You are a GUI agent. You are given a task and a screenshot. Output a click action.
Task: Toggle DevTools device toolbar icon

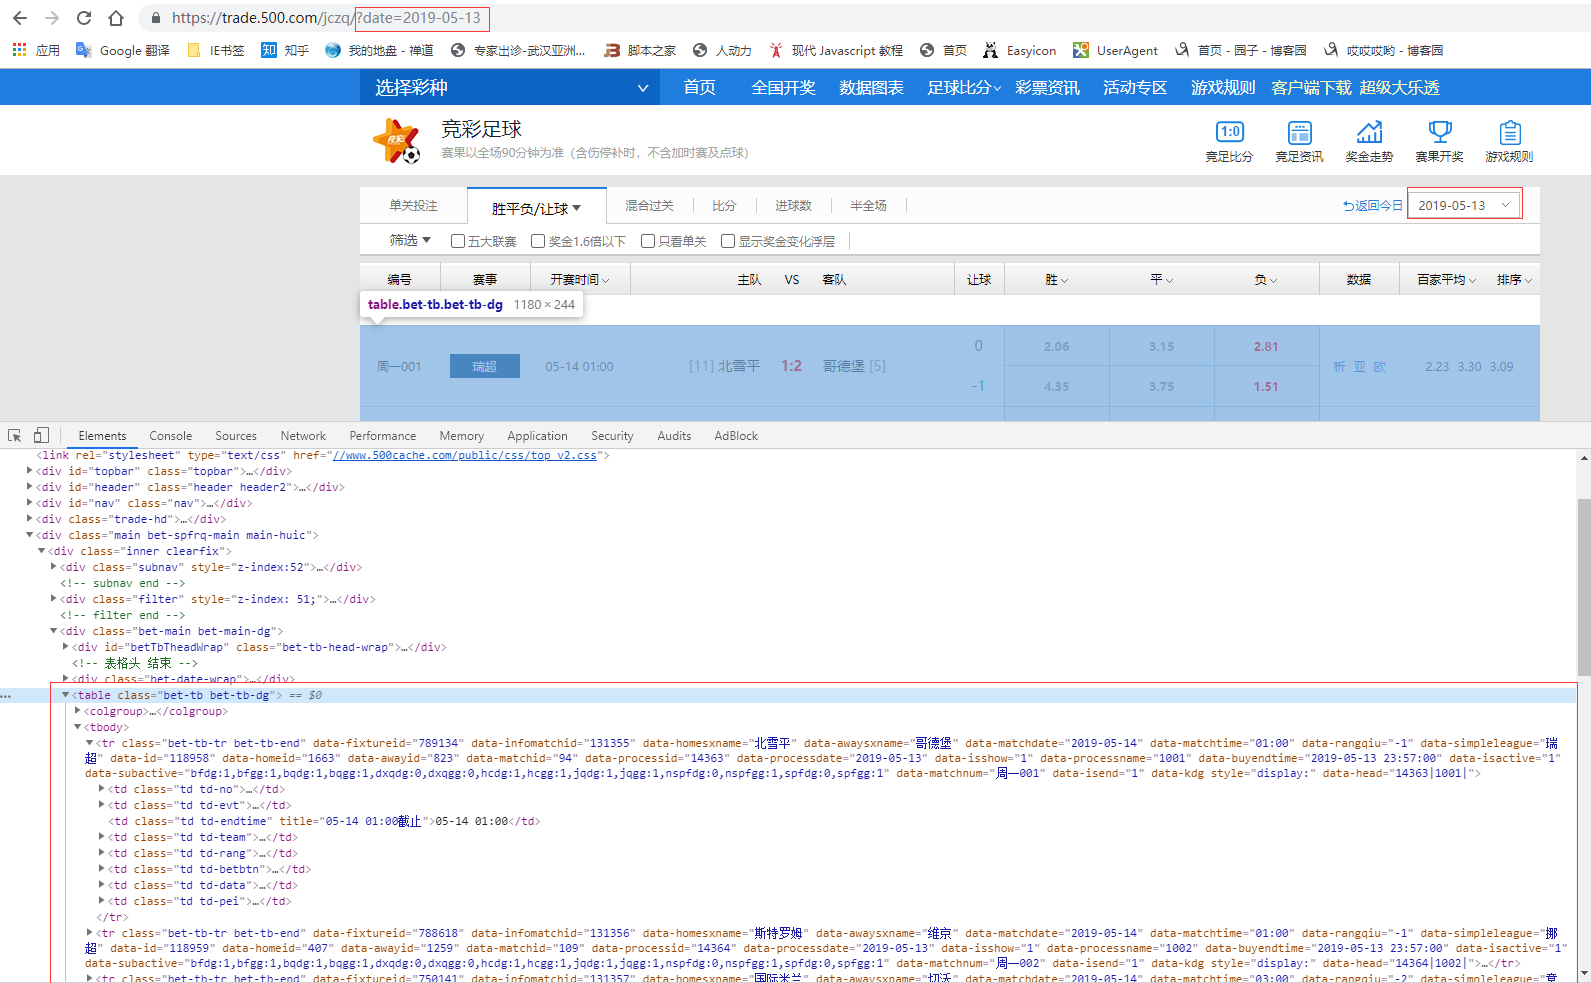(41, 436)
